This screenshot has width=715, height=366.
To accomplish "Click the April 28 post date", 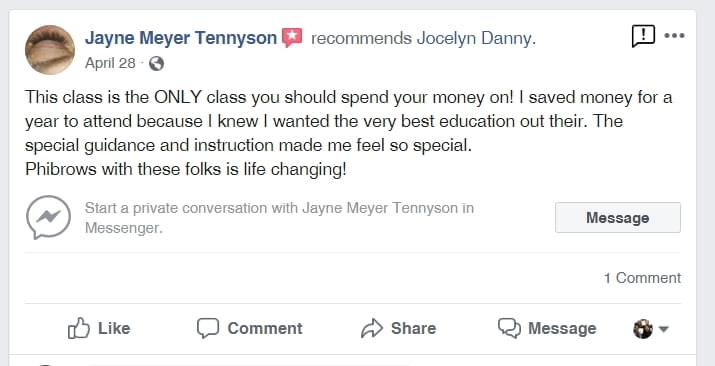I will (x=110, y=63).
